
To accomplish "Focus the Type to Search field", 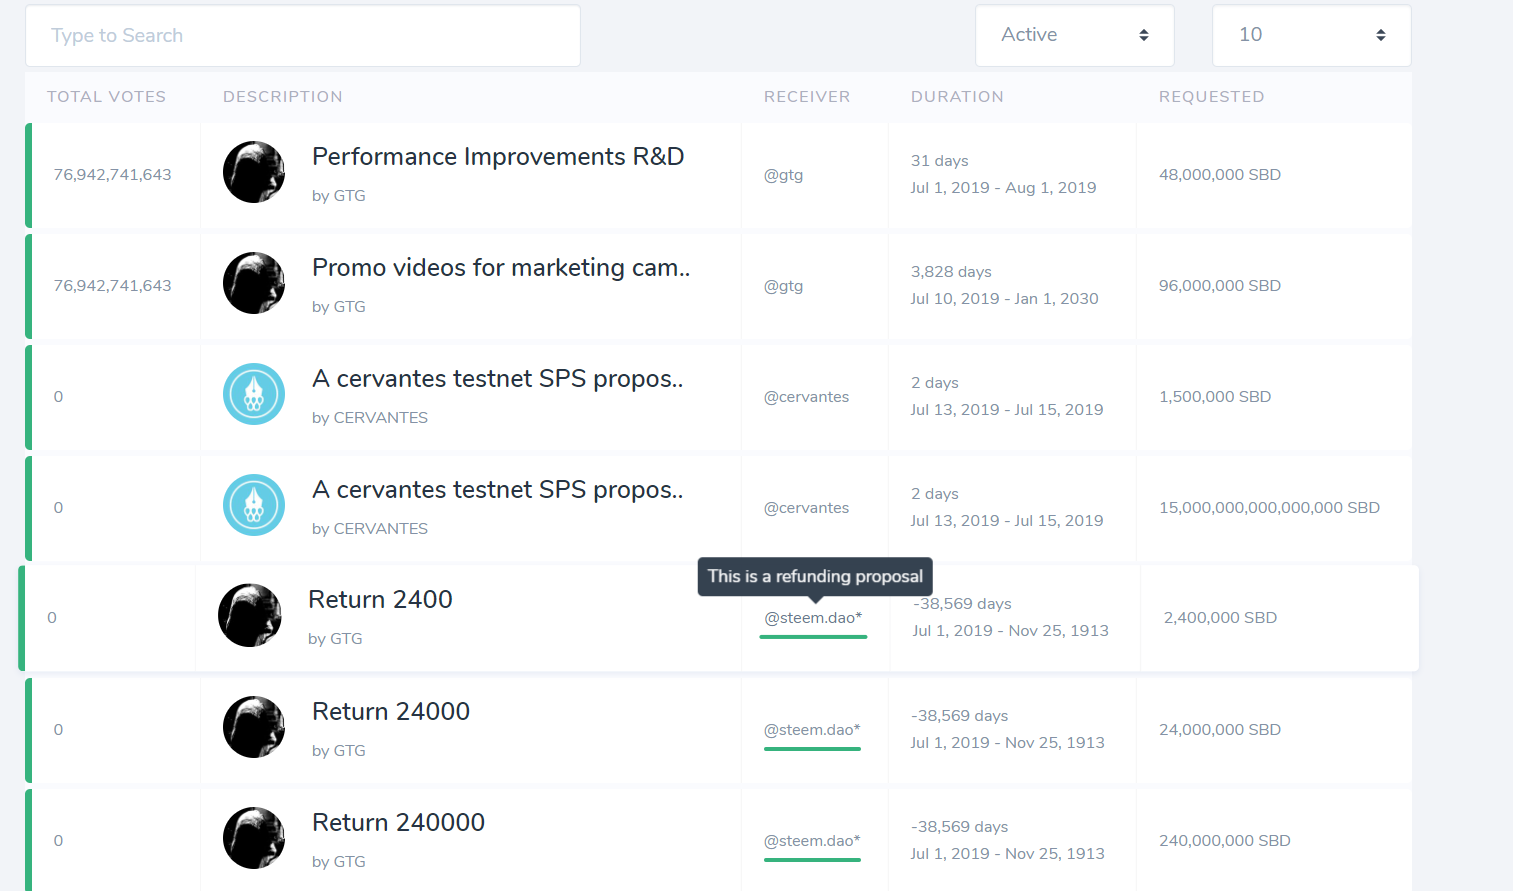I will (303, 36).
